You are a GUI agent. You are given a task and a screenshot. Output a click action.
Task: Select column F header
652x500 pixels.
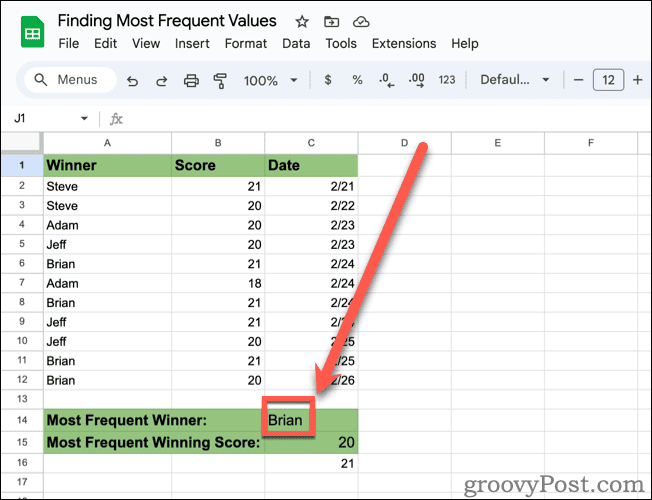click(x=590, y=143)
